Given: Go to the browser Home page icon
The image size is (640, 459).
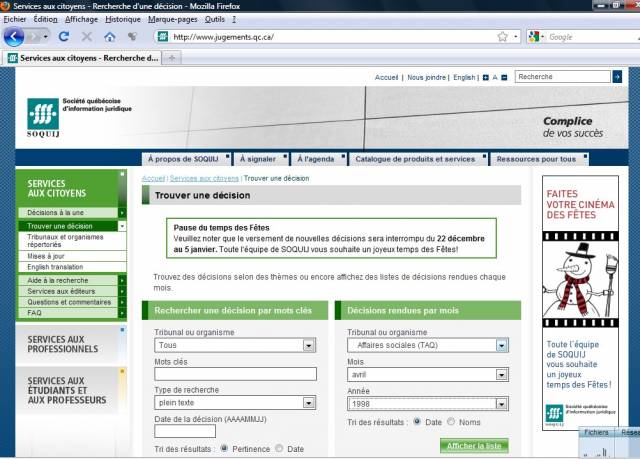Looking at the screenshot, I should point(110,37).
